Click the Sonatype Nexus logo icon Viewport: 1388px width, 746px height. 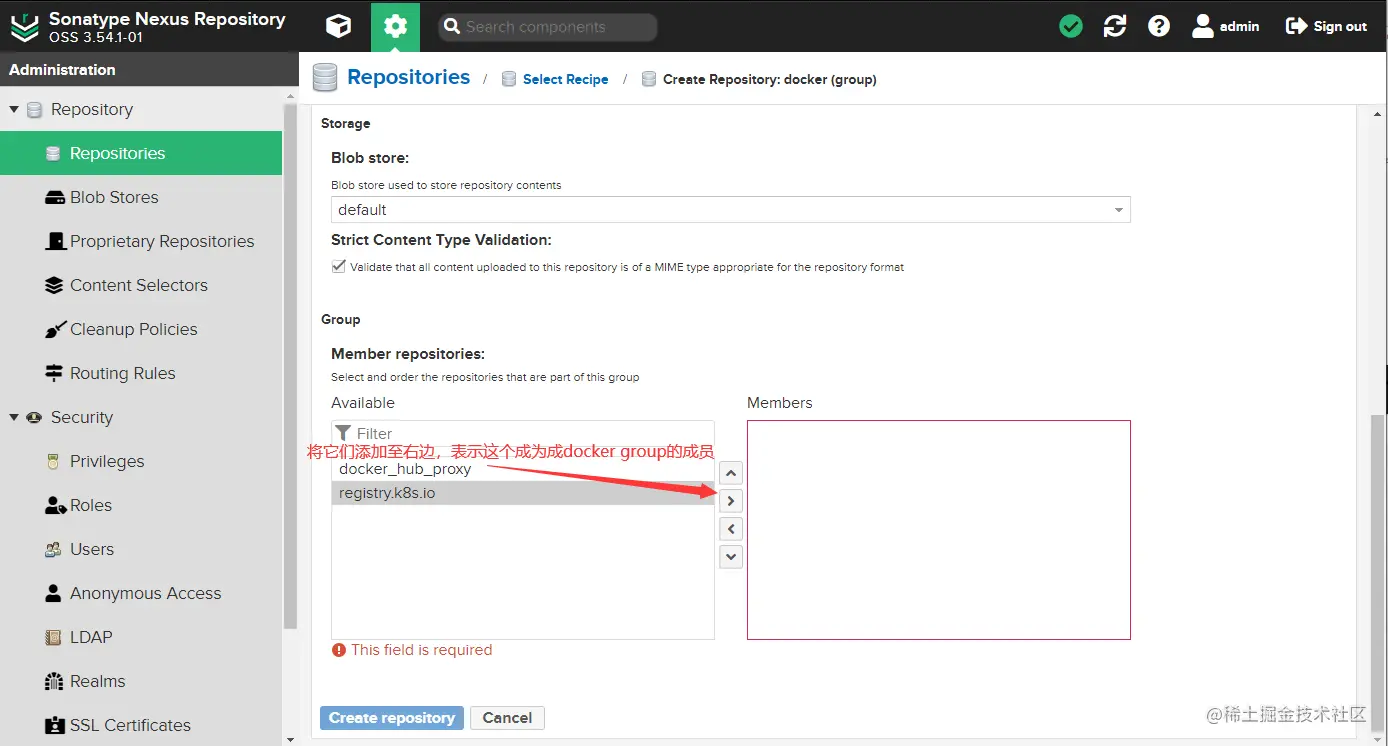click(24, 27)
